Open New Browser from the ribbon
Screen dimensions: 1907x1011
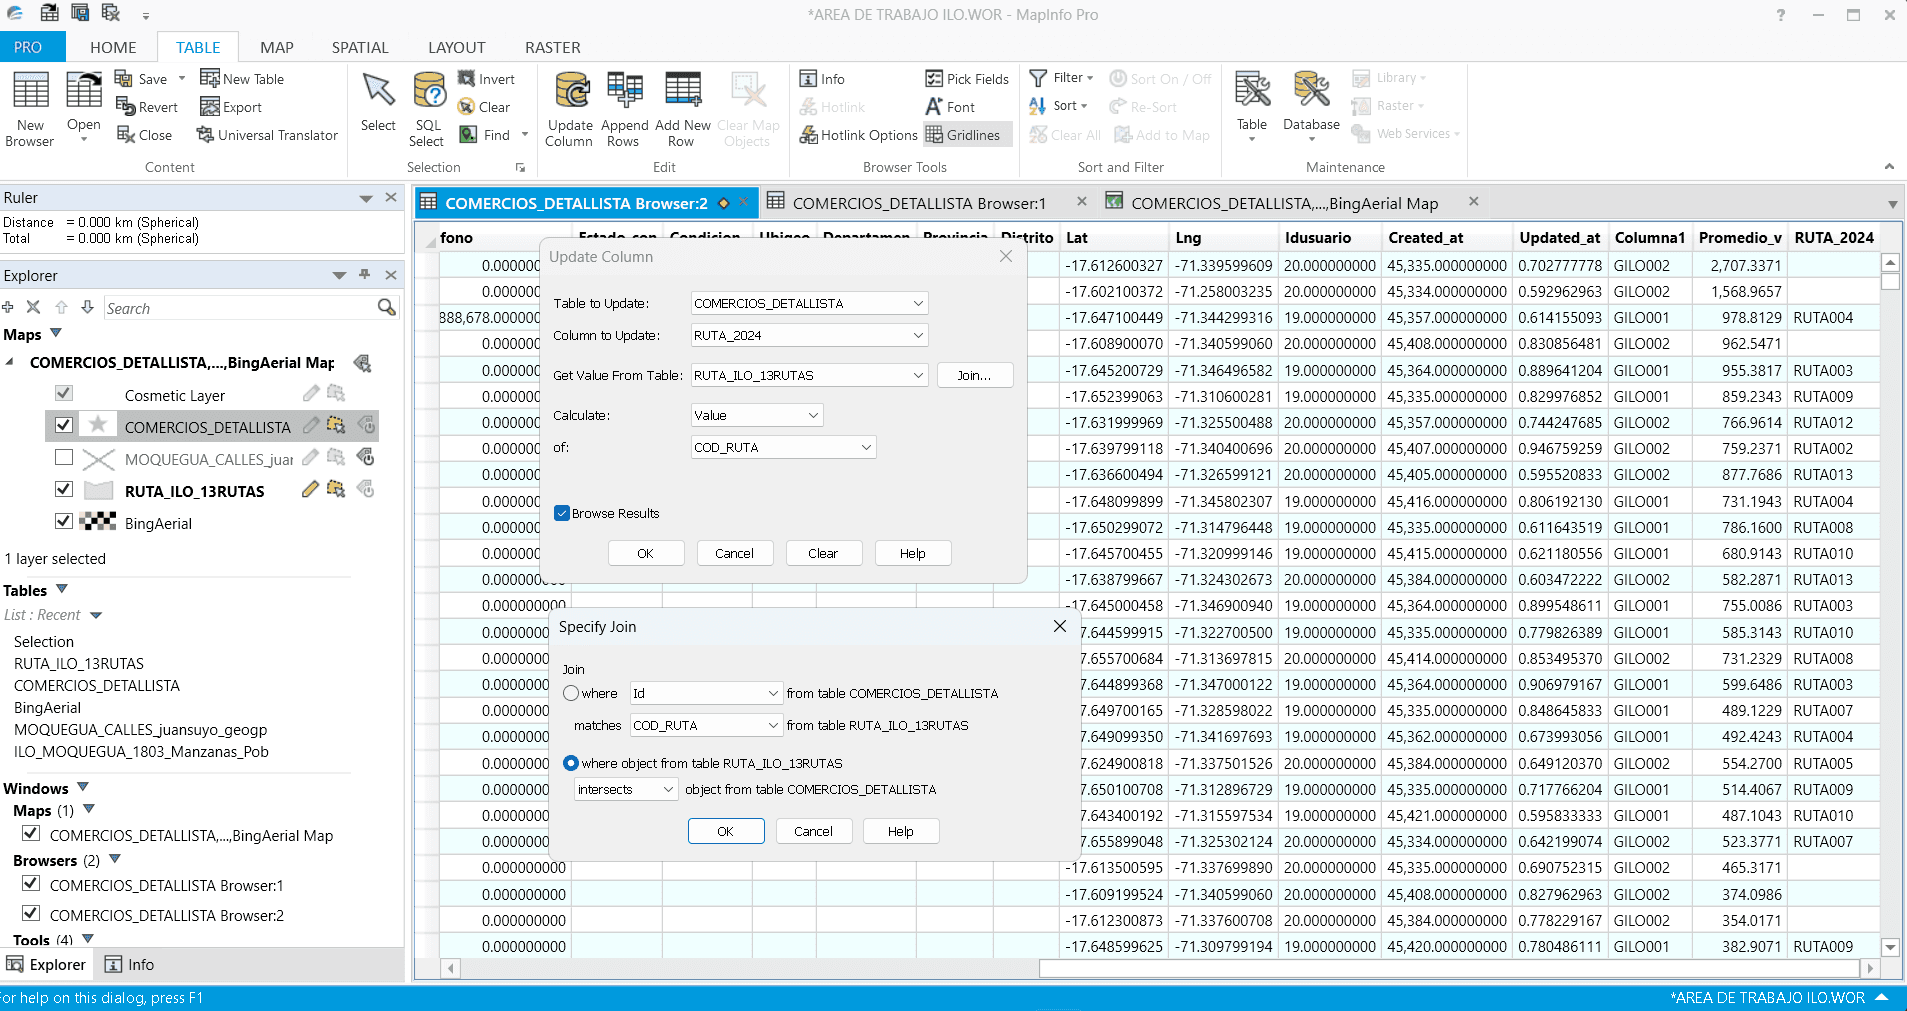click(30, 110)
